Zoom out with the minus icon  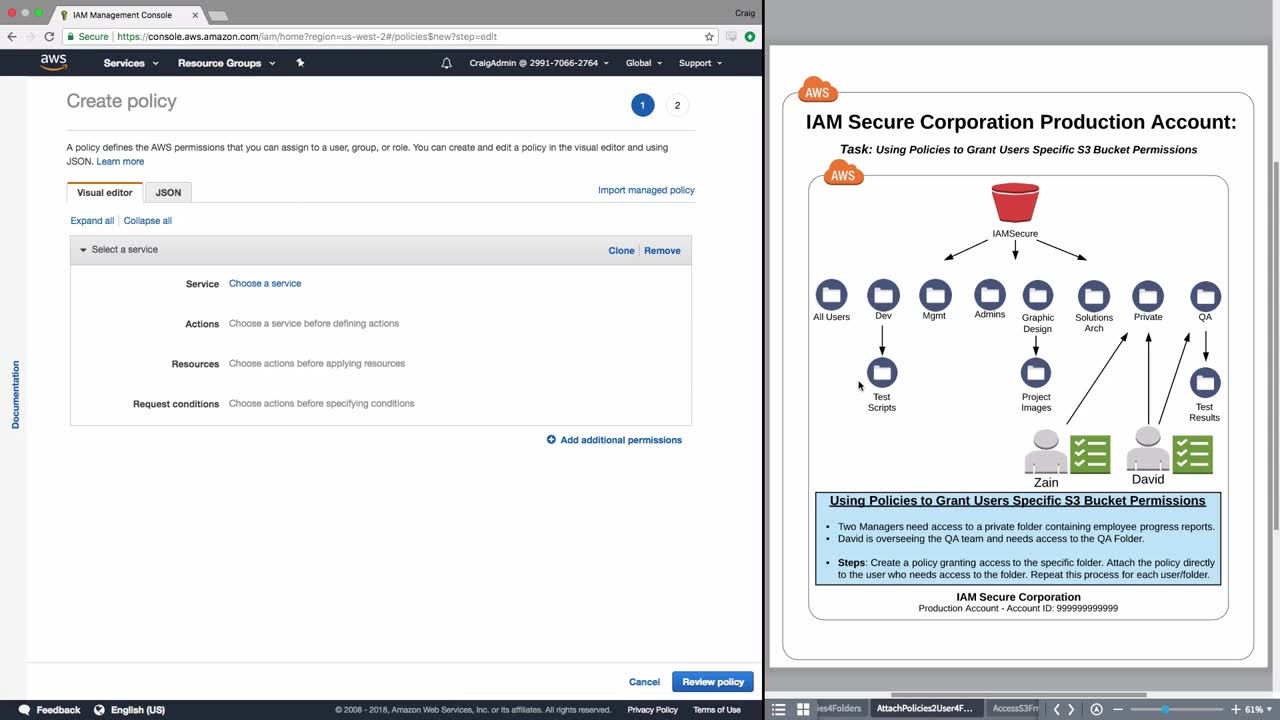(x=1119, y=709)
